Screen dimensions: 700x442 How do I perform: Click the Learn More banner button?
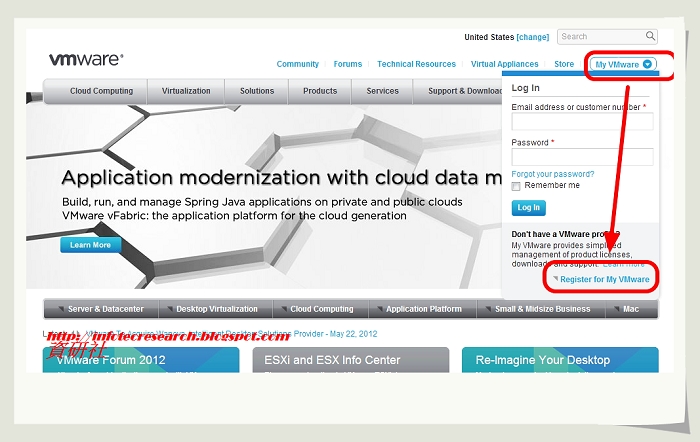pos(91,245)
